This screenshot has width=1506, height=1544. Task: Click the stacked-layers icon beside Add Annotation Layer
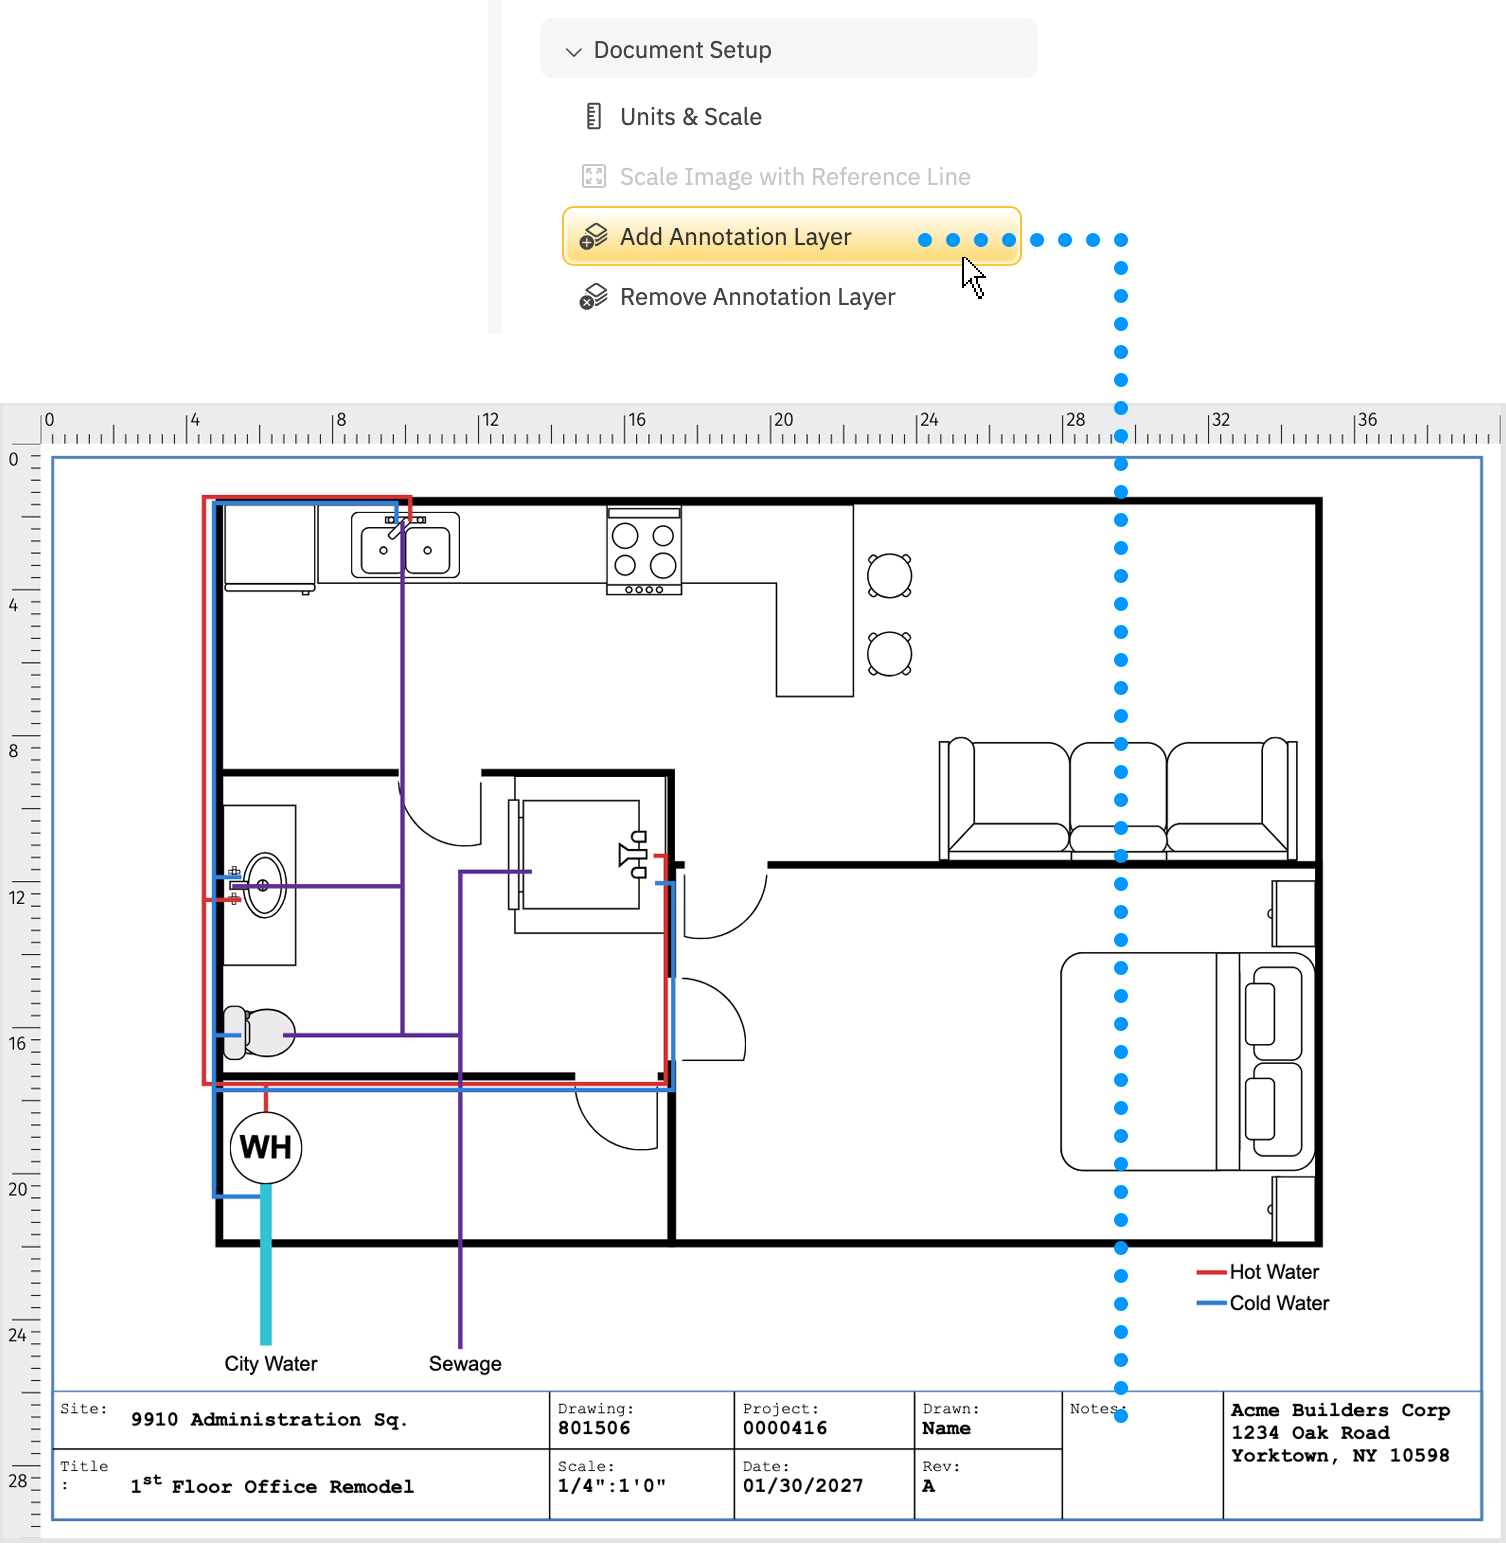pos(593,236)
